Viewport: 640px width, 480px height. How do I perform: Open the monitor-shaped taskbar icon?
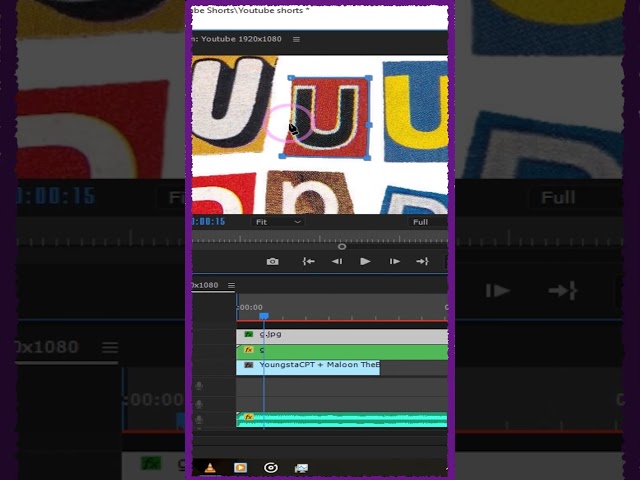point(301,468)
